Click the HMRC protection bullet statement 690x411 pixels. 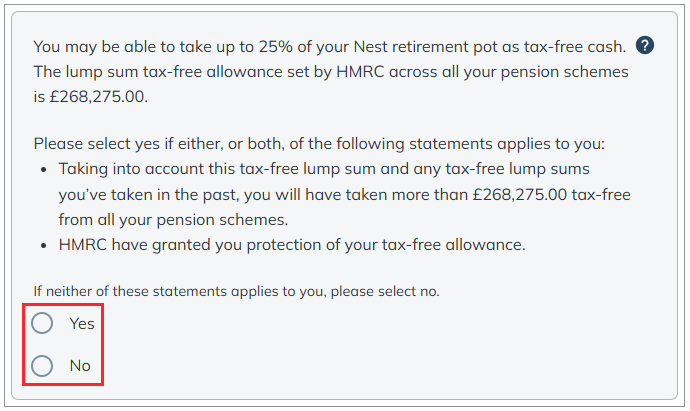292,245
